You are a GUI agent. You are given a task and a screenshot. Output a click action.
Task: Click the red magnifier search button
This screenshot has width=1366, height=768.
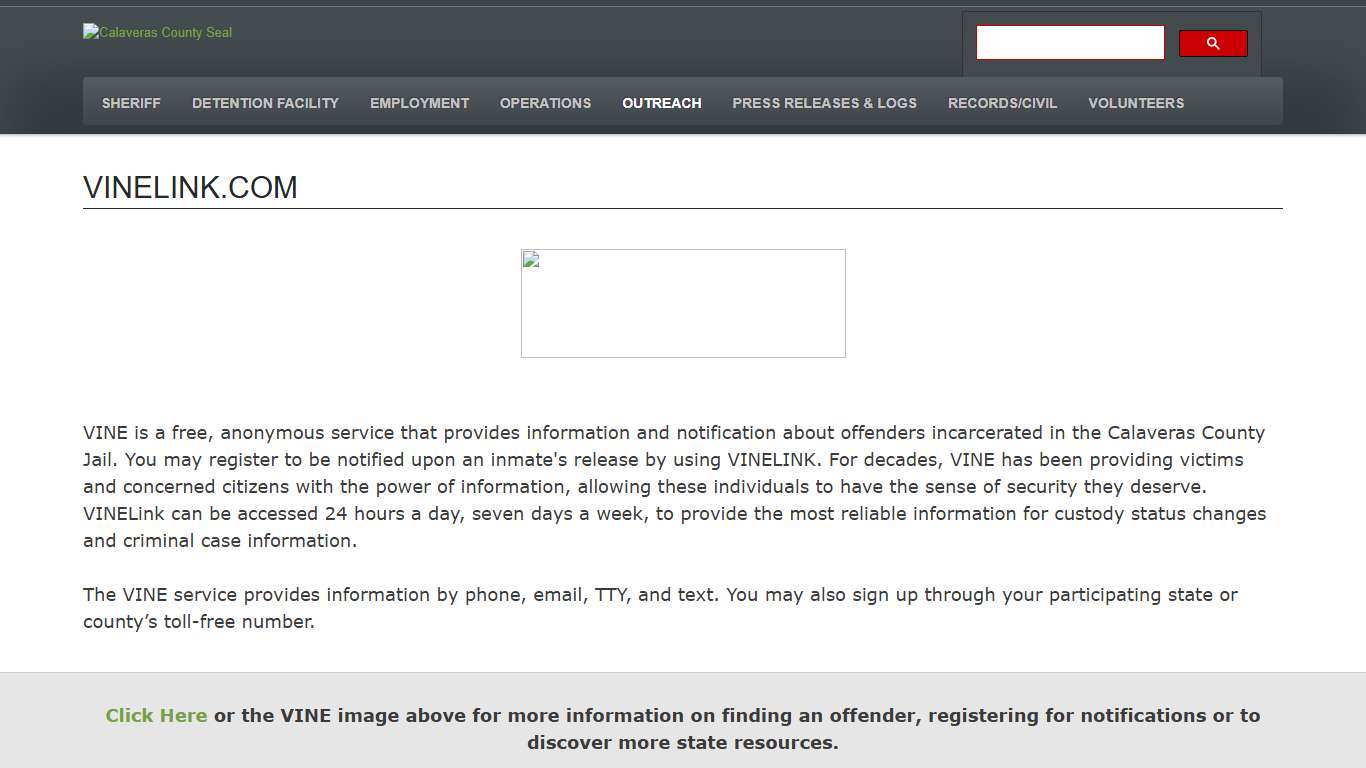(1212, 43)
